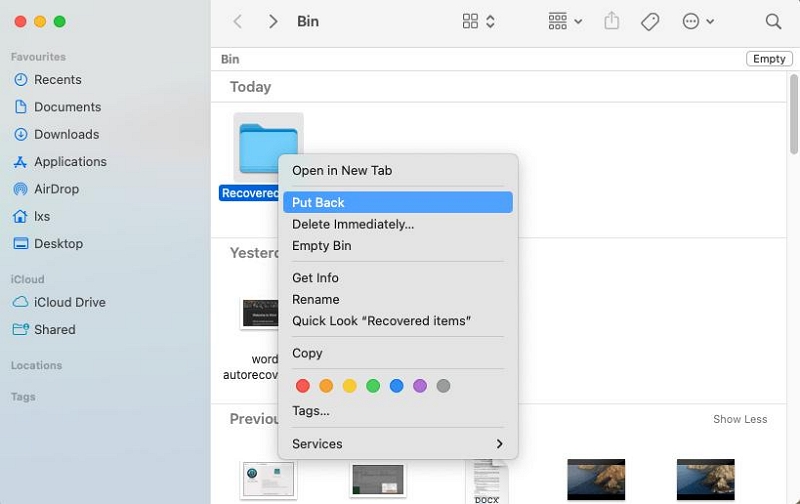800x504 pixels.
Task: Expand the group-by dropdown chevron
Action: pos(578,21)
